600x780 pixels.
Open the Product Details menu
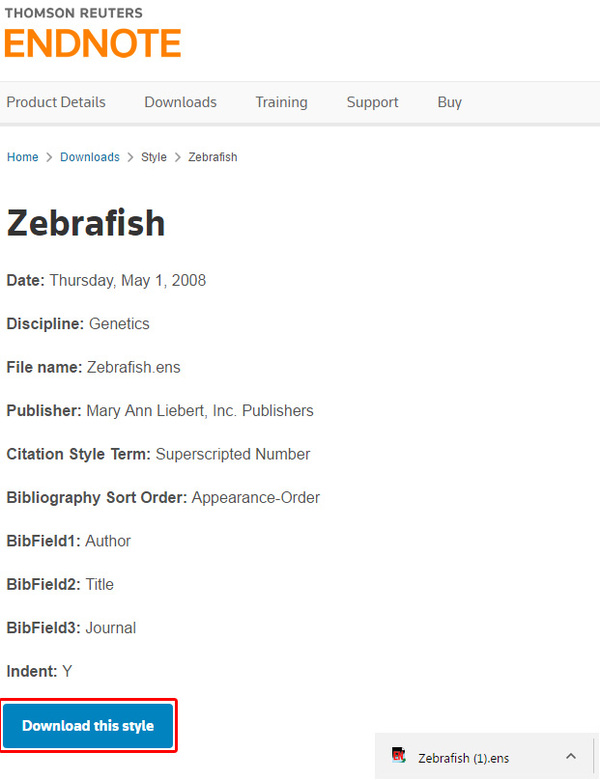[56, 102]
